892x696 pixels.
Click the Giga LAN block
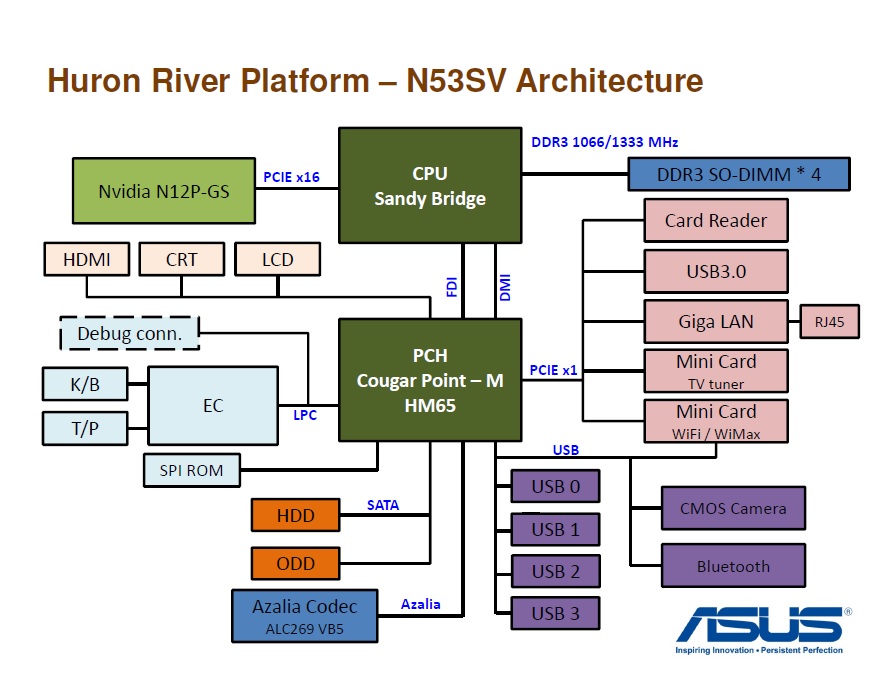click(x=716, y=322)
